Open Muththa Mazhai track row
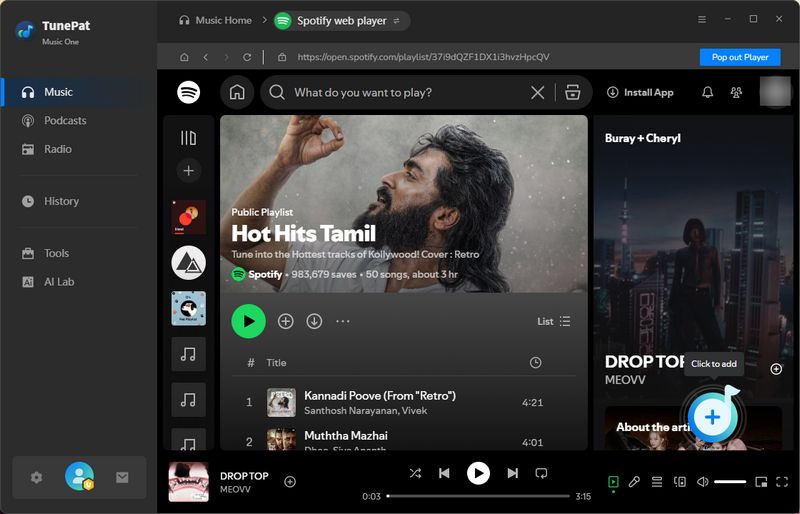 point(404,442)
